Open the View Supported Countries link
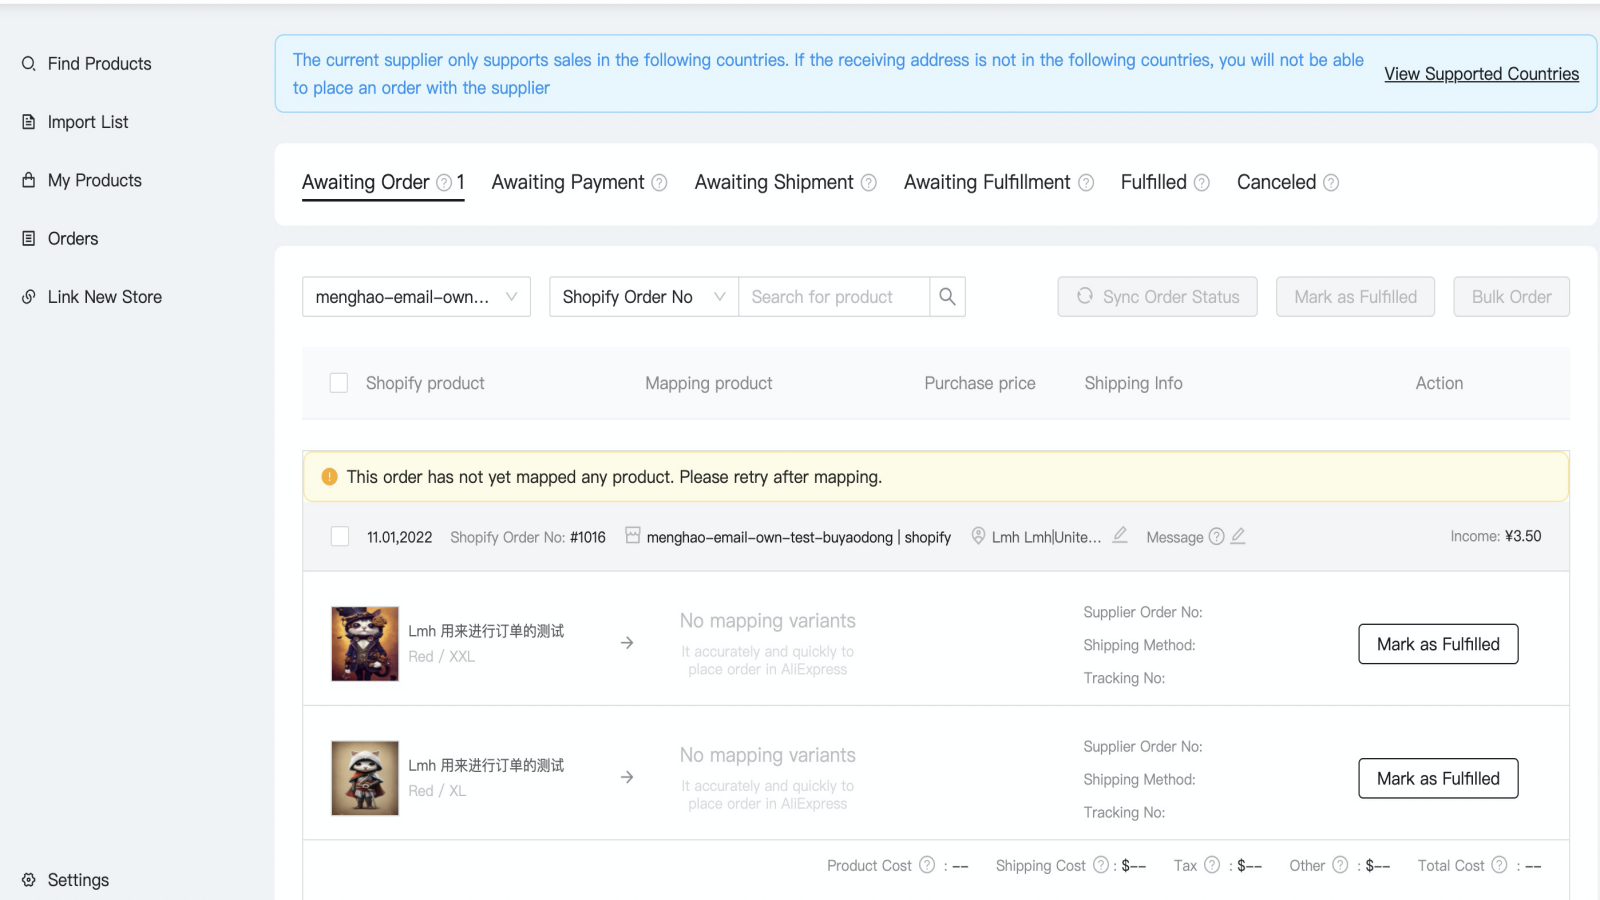The width and height of the screenshot is (1600, 900). tap(1481, 73)
